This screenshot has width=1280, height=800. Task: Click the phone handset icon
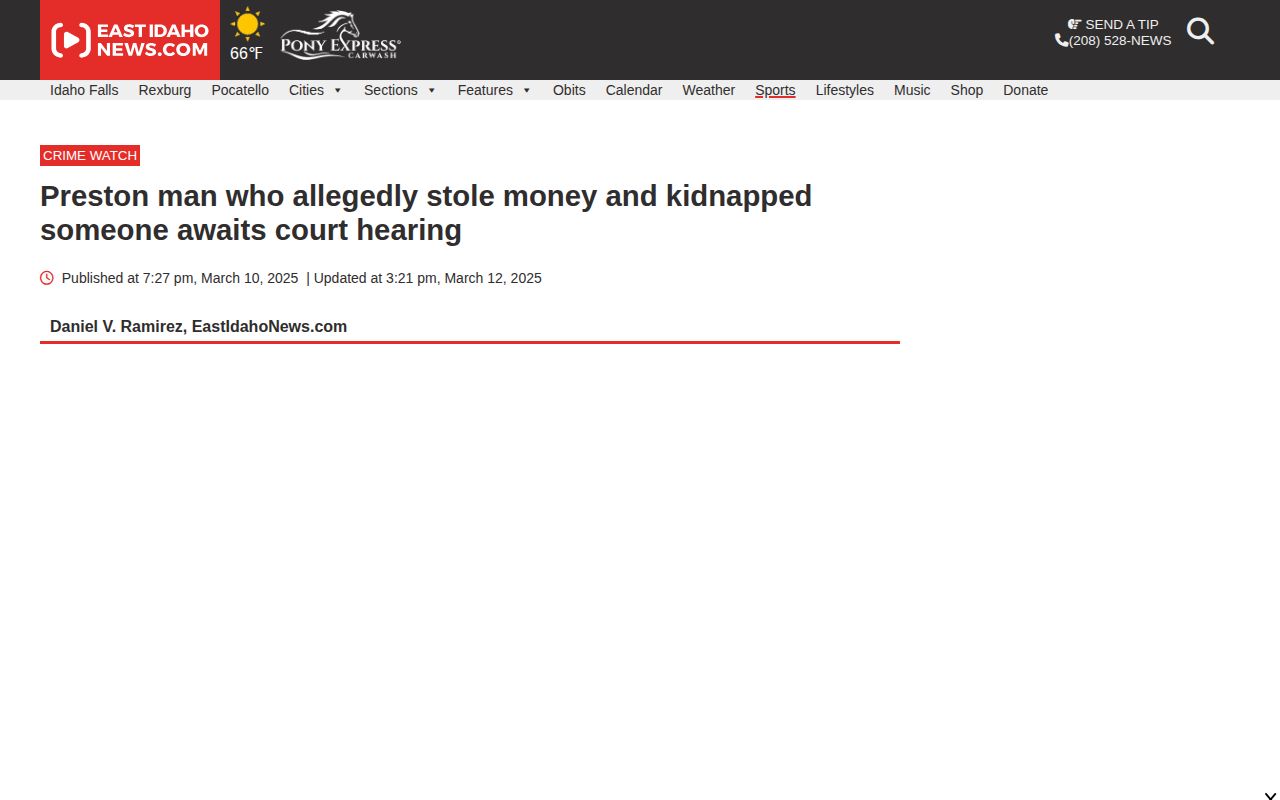(x=1061, y=40)
